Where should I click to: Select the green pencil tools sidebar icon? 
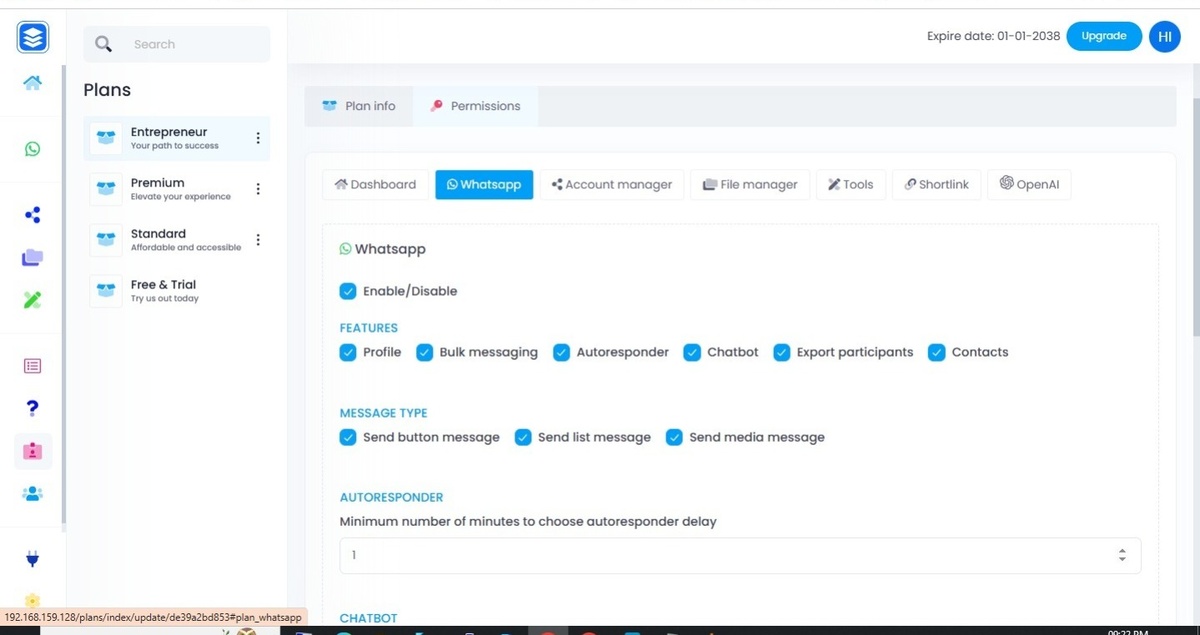32,299
